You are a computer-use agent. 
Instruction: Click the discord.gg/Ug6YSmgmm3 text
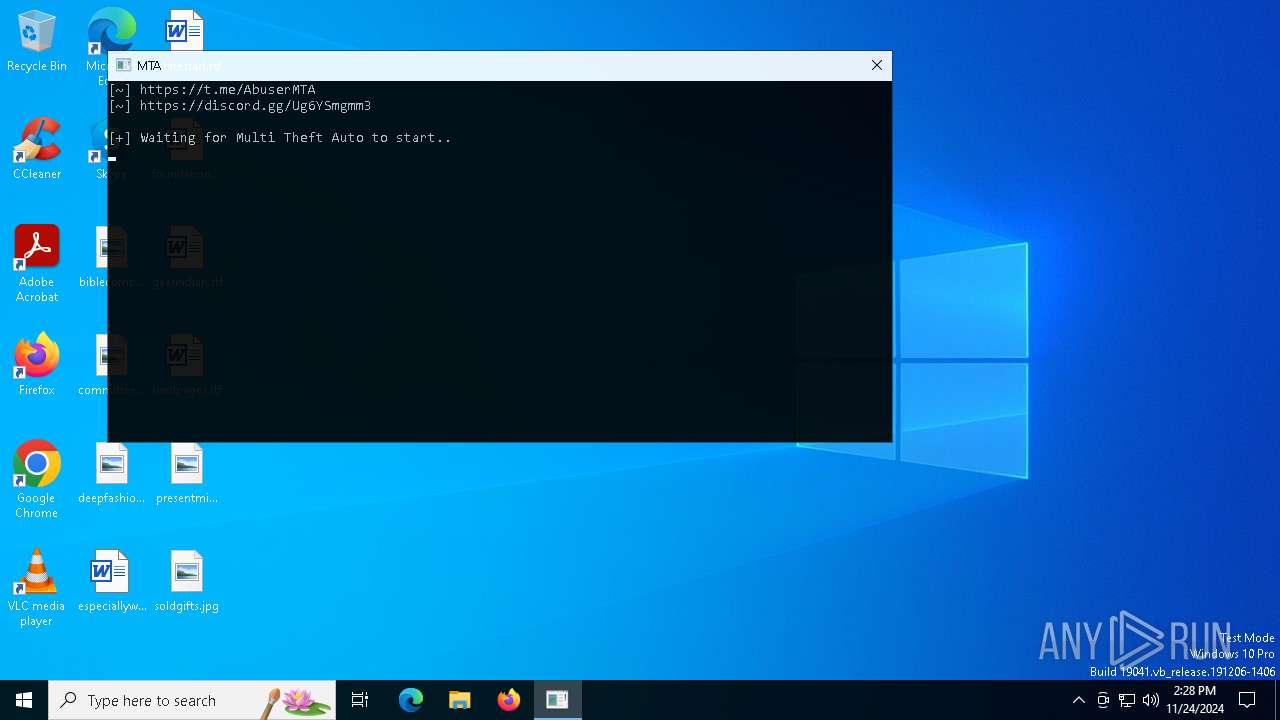(x=256, y=105)
